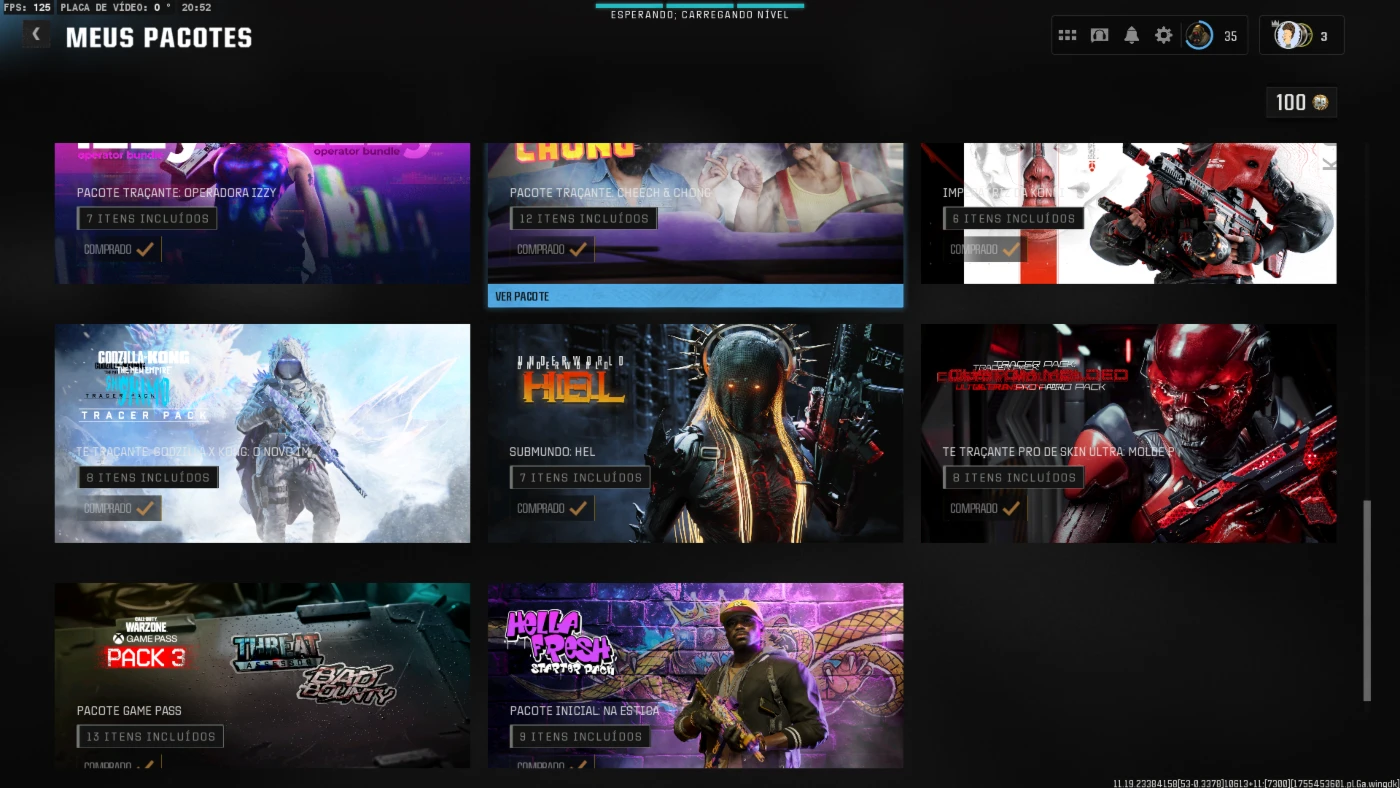Open the player avatar showing level 35
Viewport: 1400px width, 788px height.
1199,35
